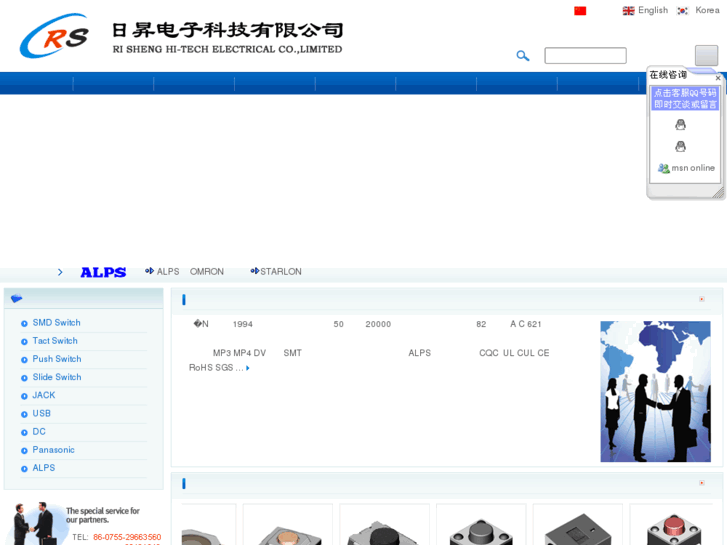Click the telephone number 86-0755-29663560

tap(127, 537)
